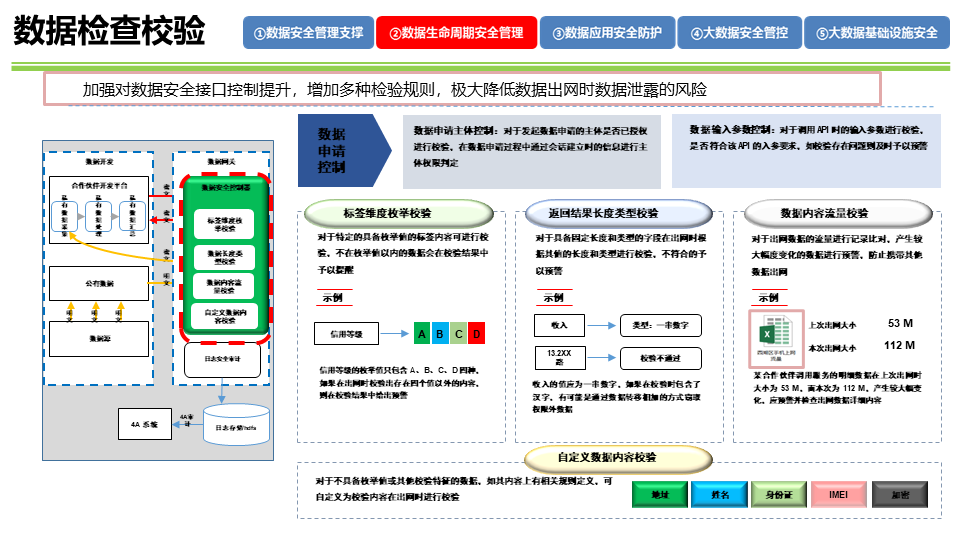The width and height of the screenshot is (960, 540).
Task: Click the 数据申请主体控制 description box
Action: pos(531,151)
